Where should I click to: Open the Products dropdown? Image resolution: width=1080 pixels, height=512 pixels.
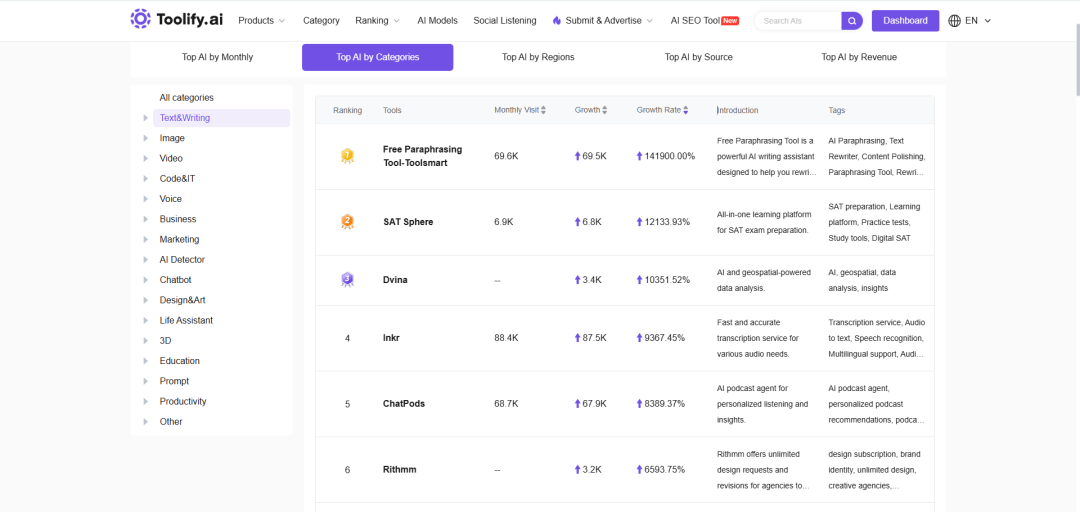[x=261, y=21]
